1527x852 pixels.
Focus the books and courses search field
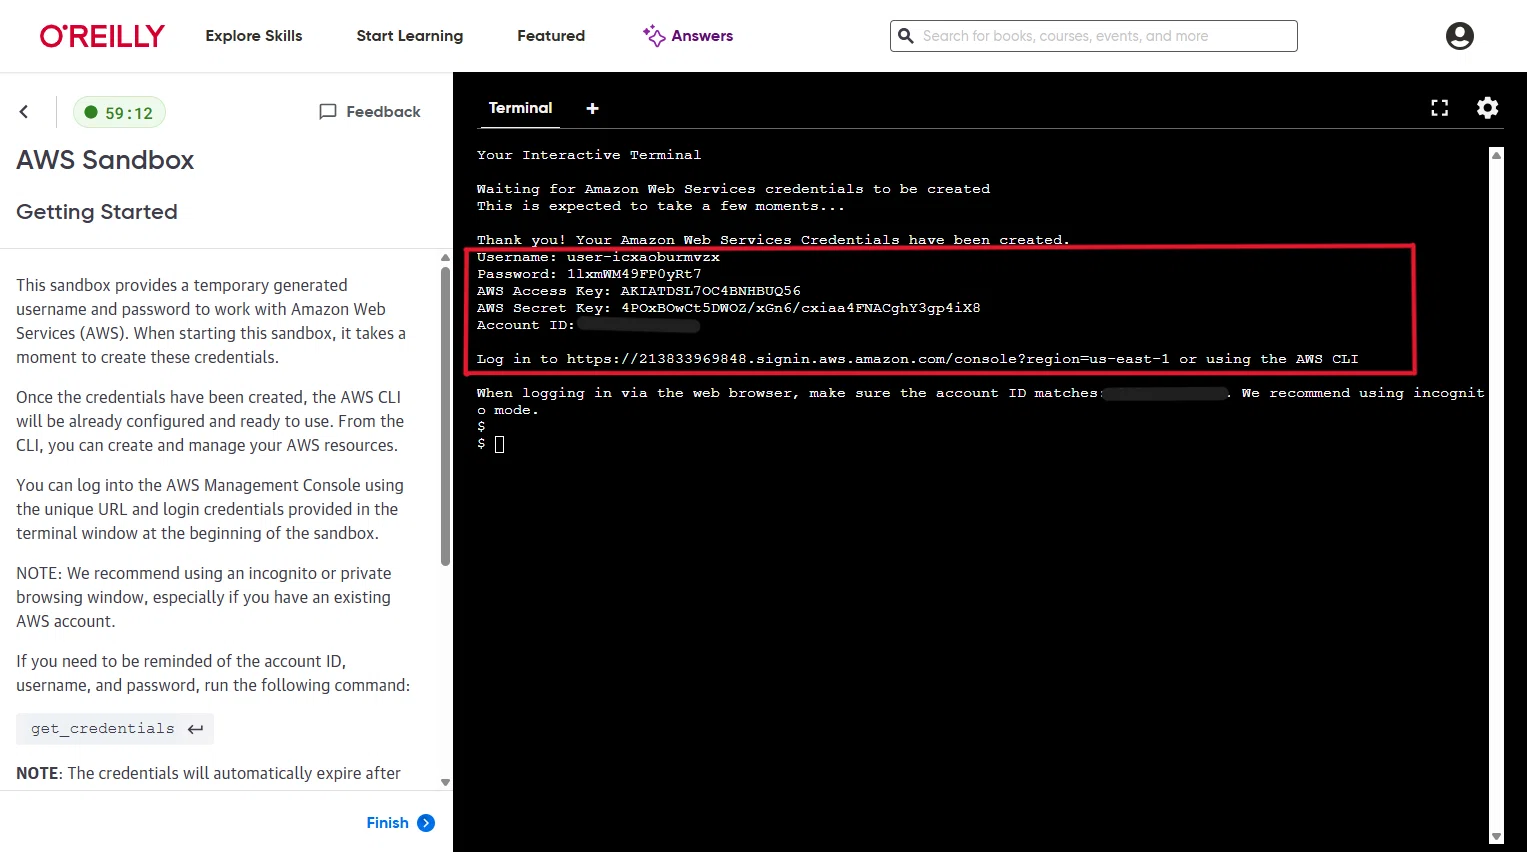(1094, 36)
